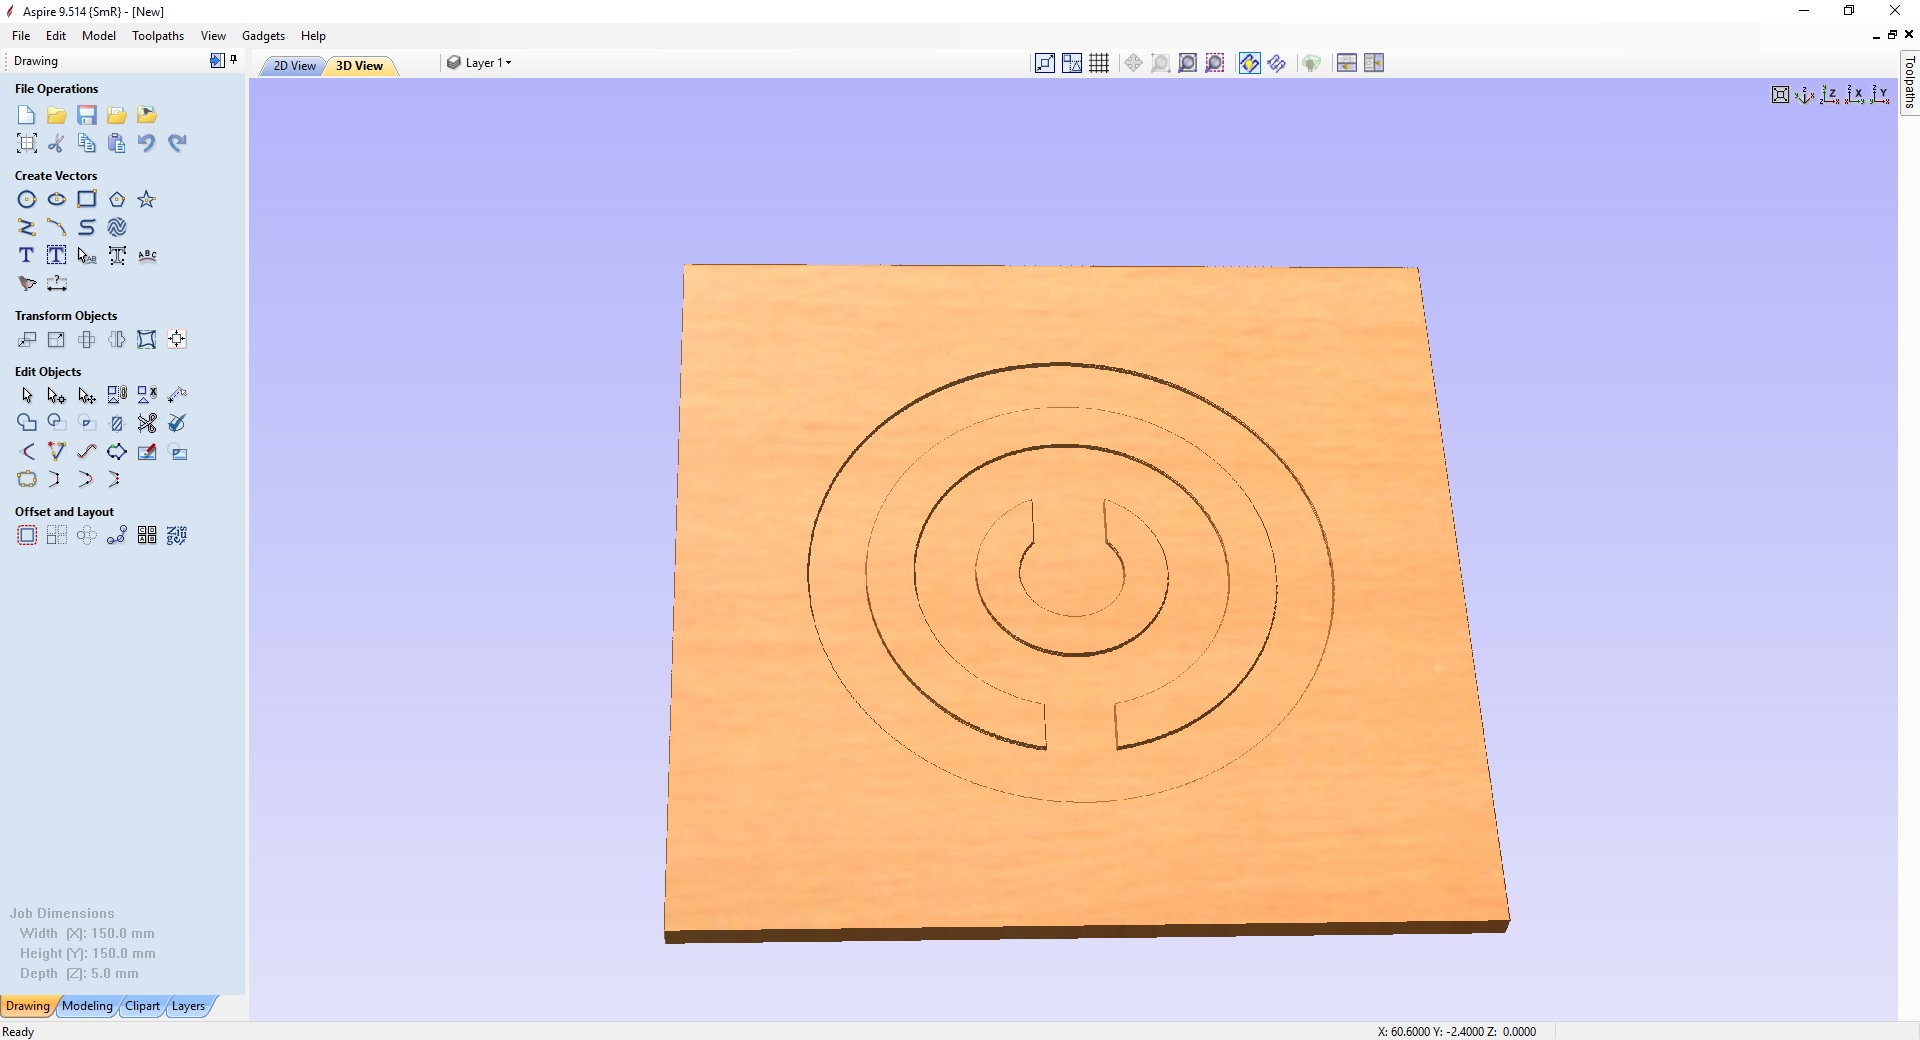Choose the Draw Rectangle tool
Screen dimensions: 1920x1040
point(87,200)
